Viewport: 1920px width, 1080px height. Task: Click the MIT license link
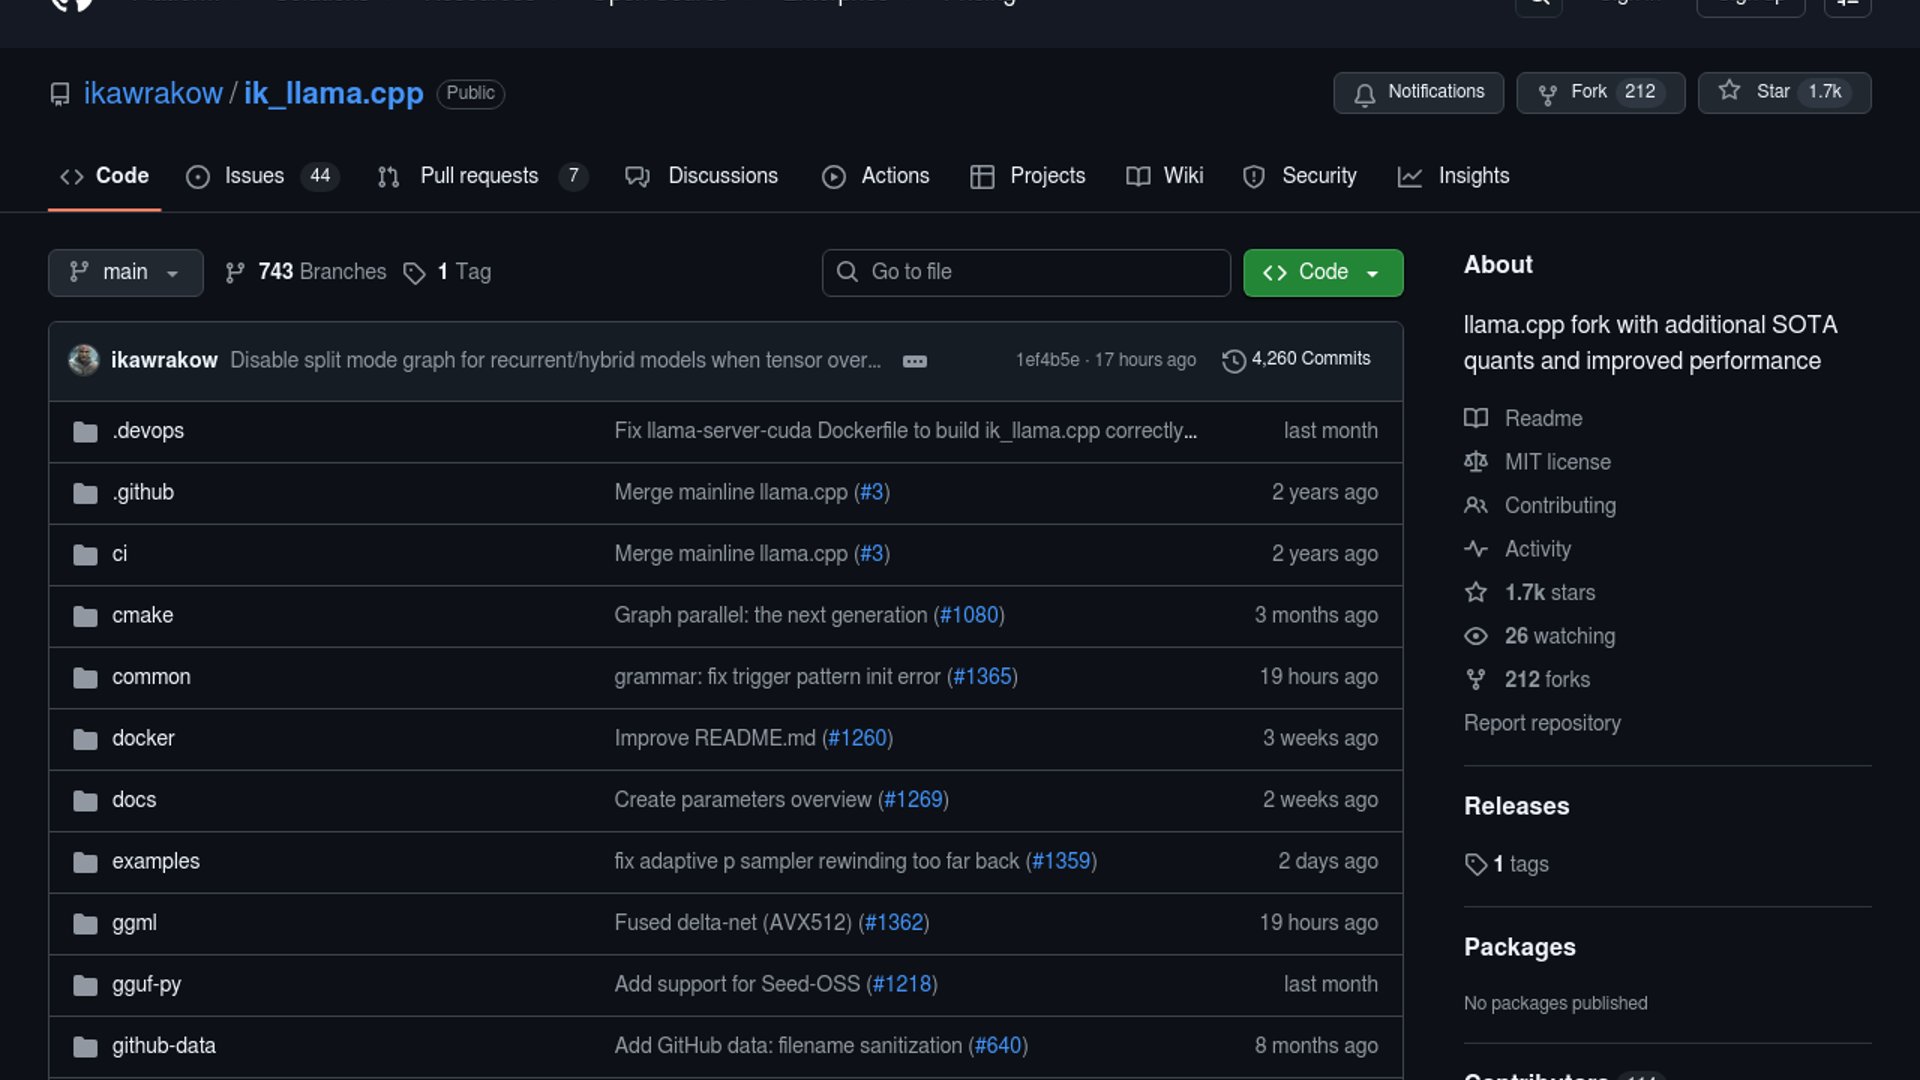coord(1557,462)
